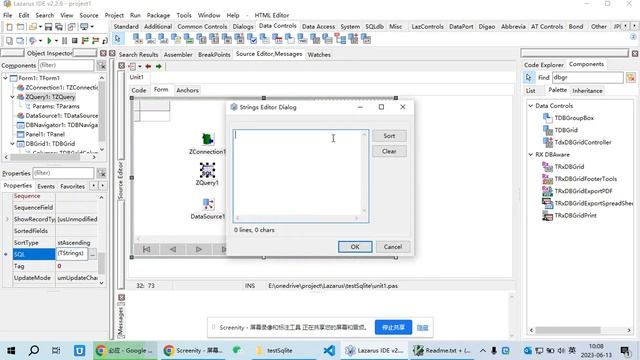Viewport: 640px width, 360px height.
Task: Select the ZConnection1 component on form
Action: [207, 139]
